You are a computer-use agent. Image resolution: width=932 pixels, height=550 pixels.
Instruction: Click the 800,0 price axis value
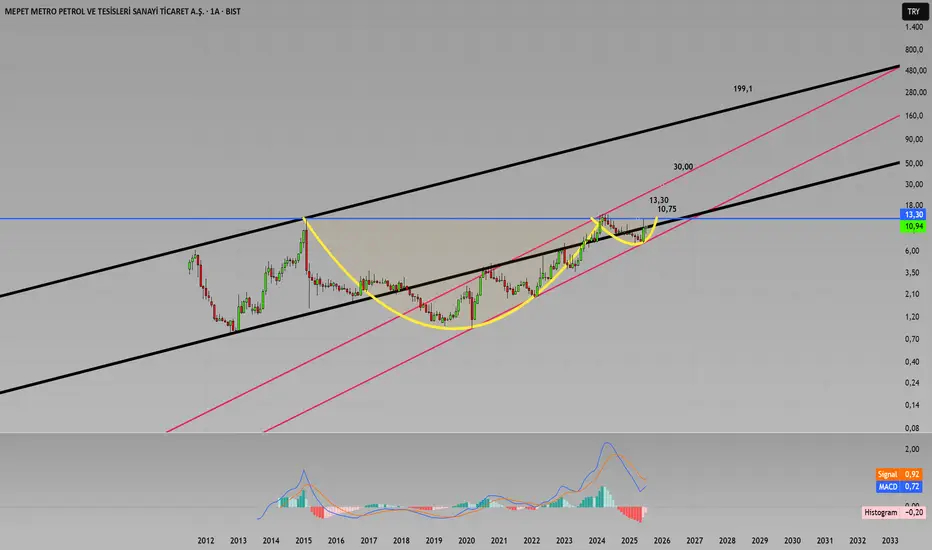pos(914,50)
